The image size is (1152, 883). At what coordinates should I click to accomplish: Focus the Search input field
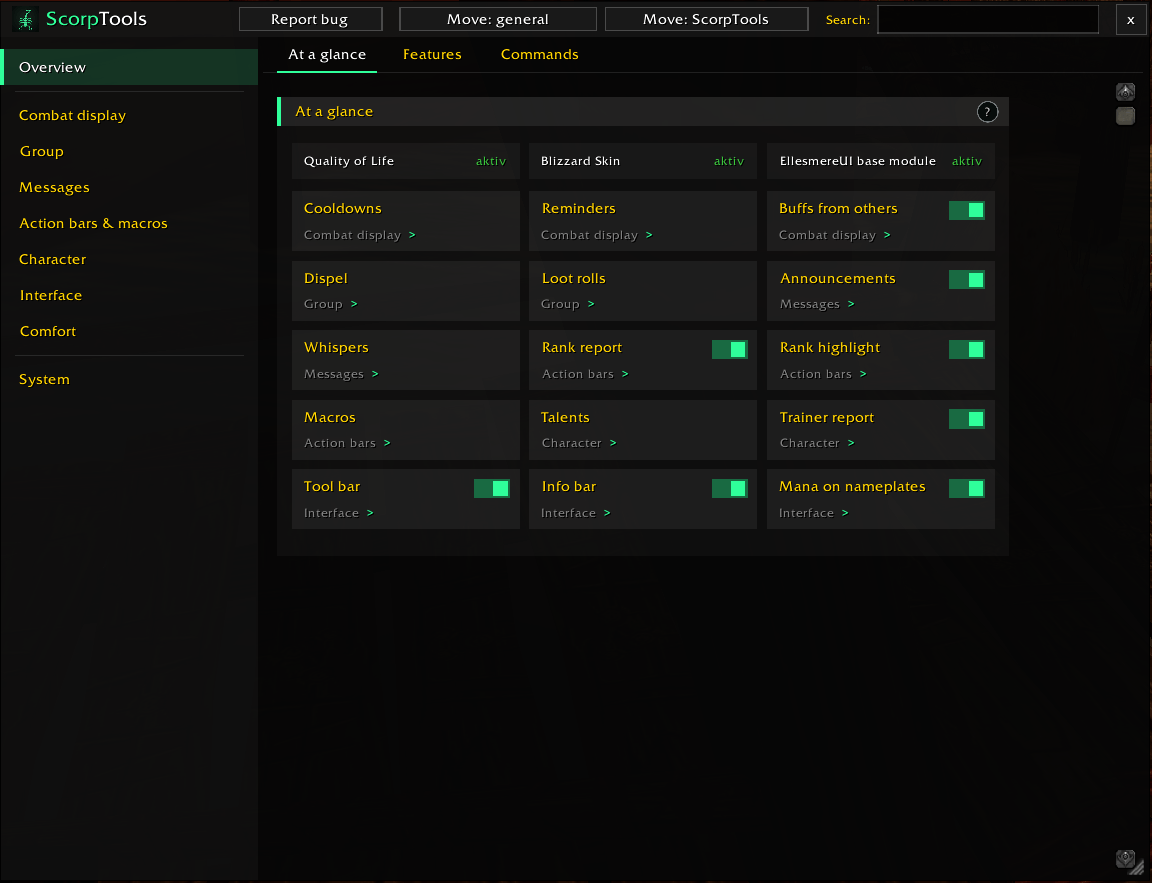point(987,19)
